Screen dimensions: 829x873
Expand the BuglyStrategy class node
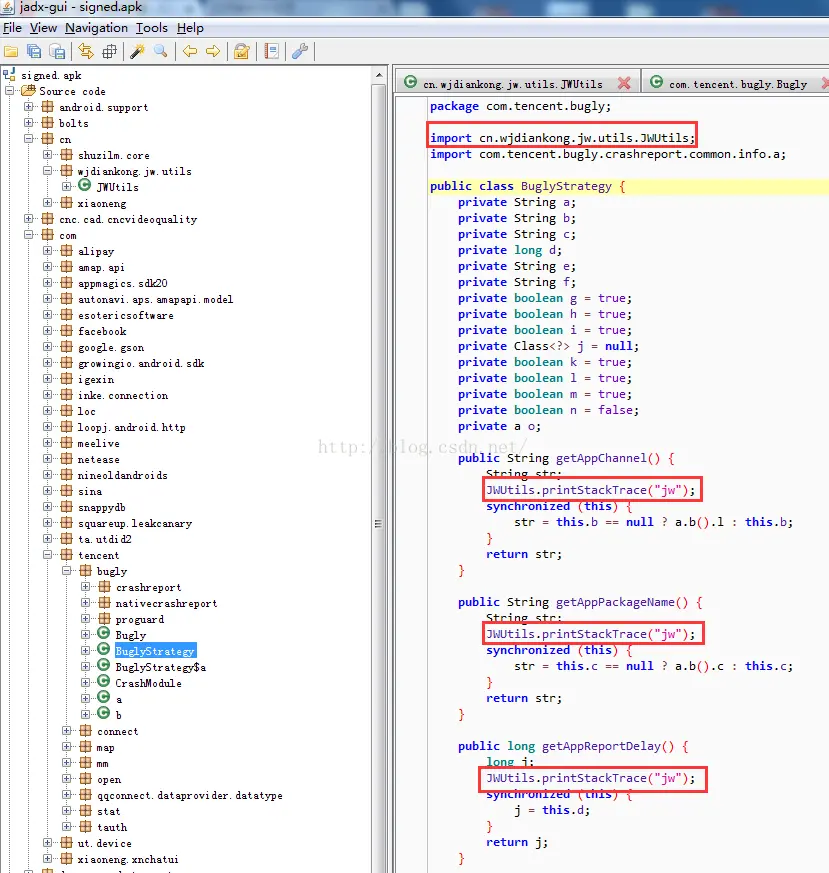click(x=85, y=650)
